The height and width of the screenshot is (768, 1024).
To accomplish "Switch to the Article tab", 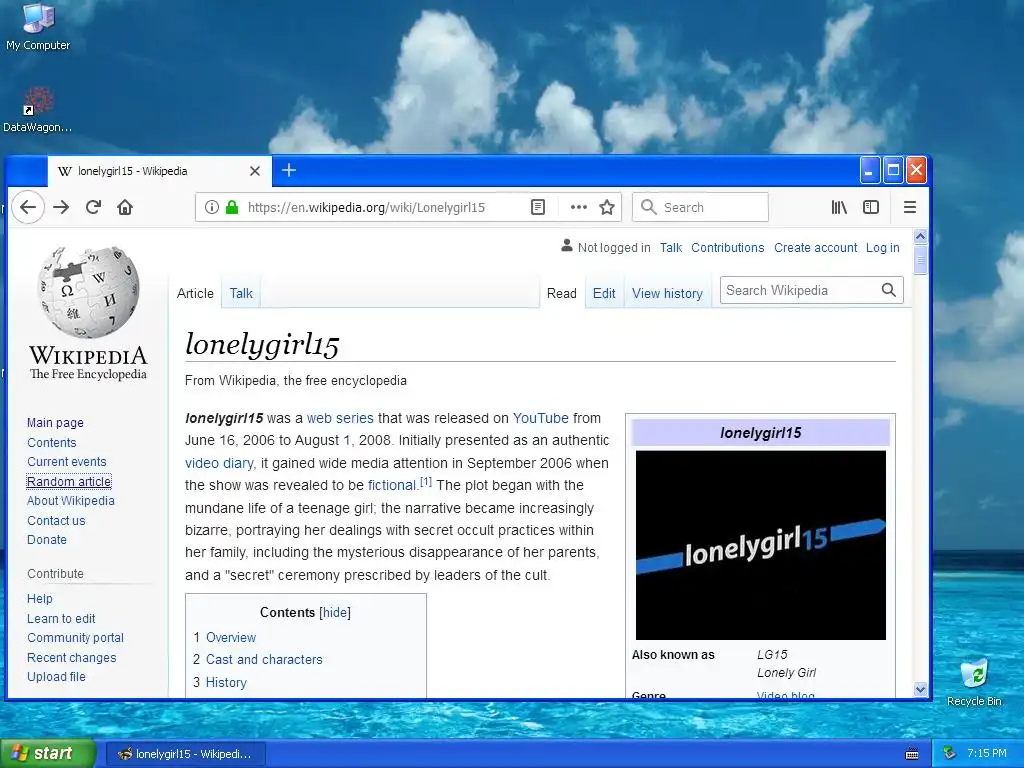I will click(195, 293).
